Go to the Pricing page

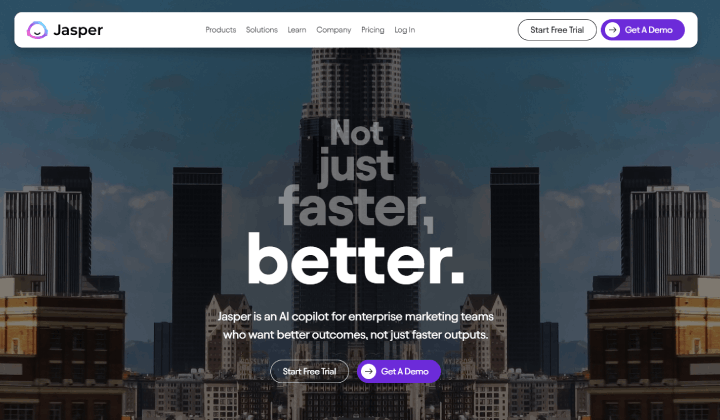click(x=372, y=30)
